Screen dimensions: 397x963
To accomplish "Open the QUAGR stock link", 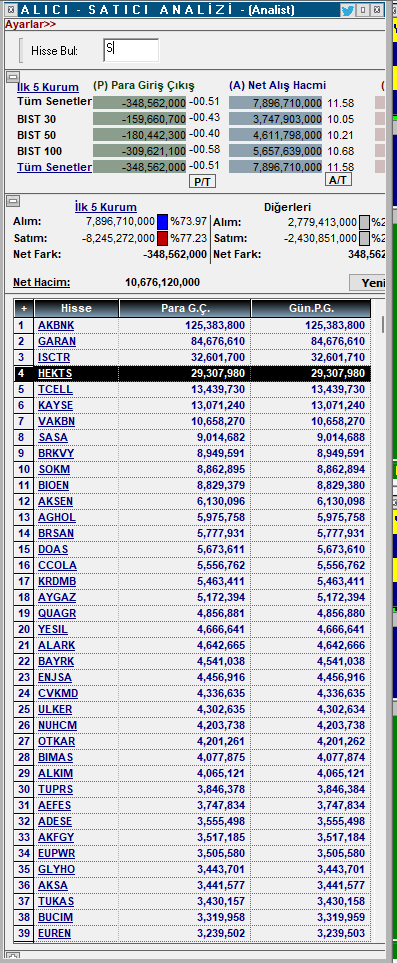I will point(57,613).
